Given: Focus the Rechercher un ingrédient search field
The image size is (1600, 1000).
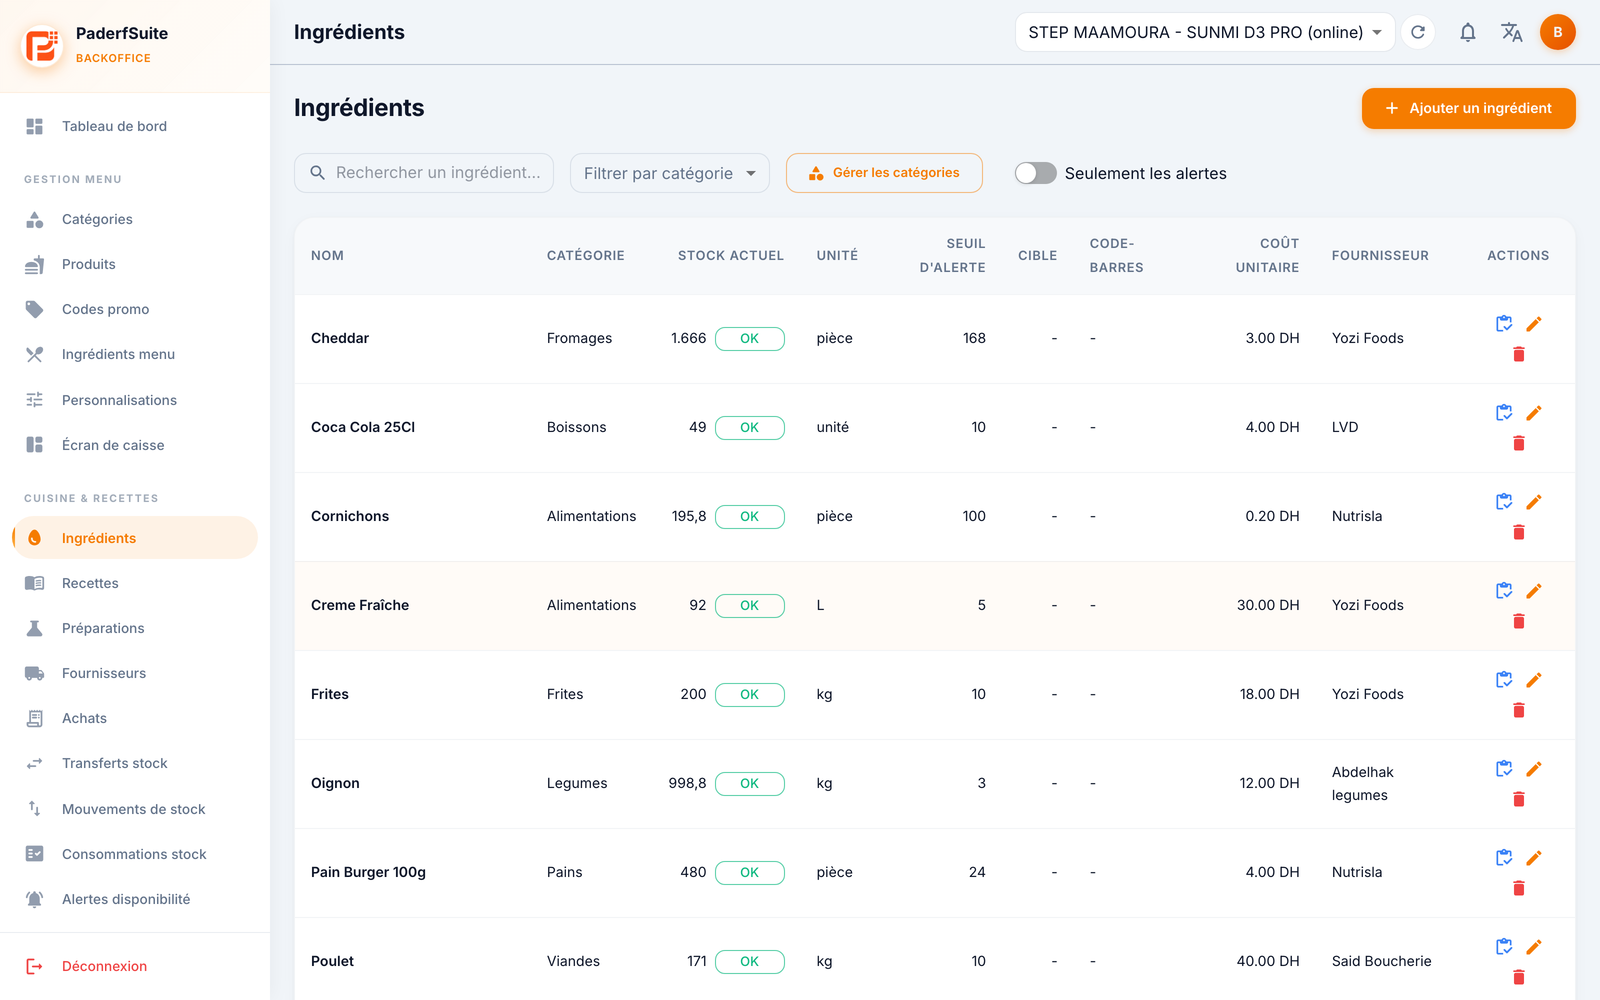Looking at the screenshot, I should pos(424,173).
